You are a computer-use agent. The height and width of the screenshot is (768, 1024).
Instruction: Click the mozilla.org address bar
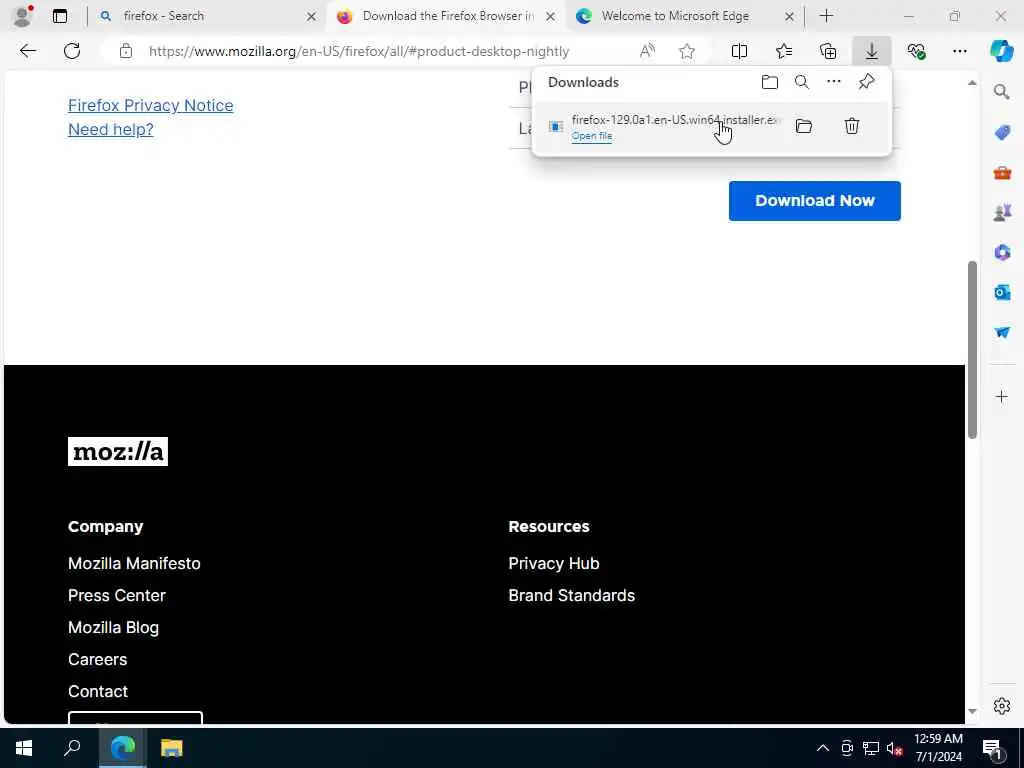[359, 51]
